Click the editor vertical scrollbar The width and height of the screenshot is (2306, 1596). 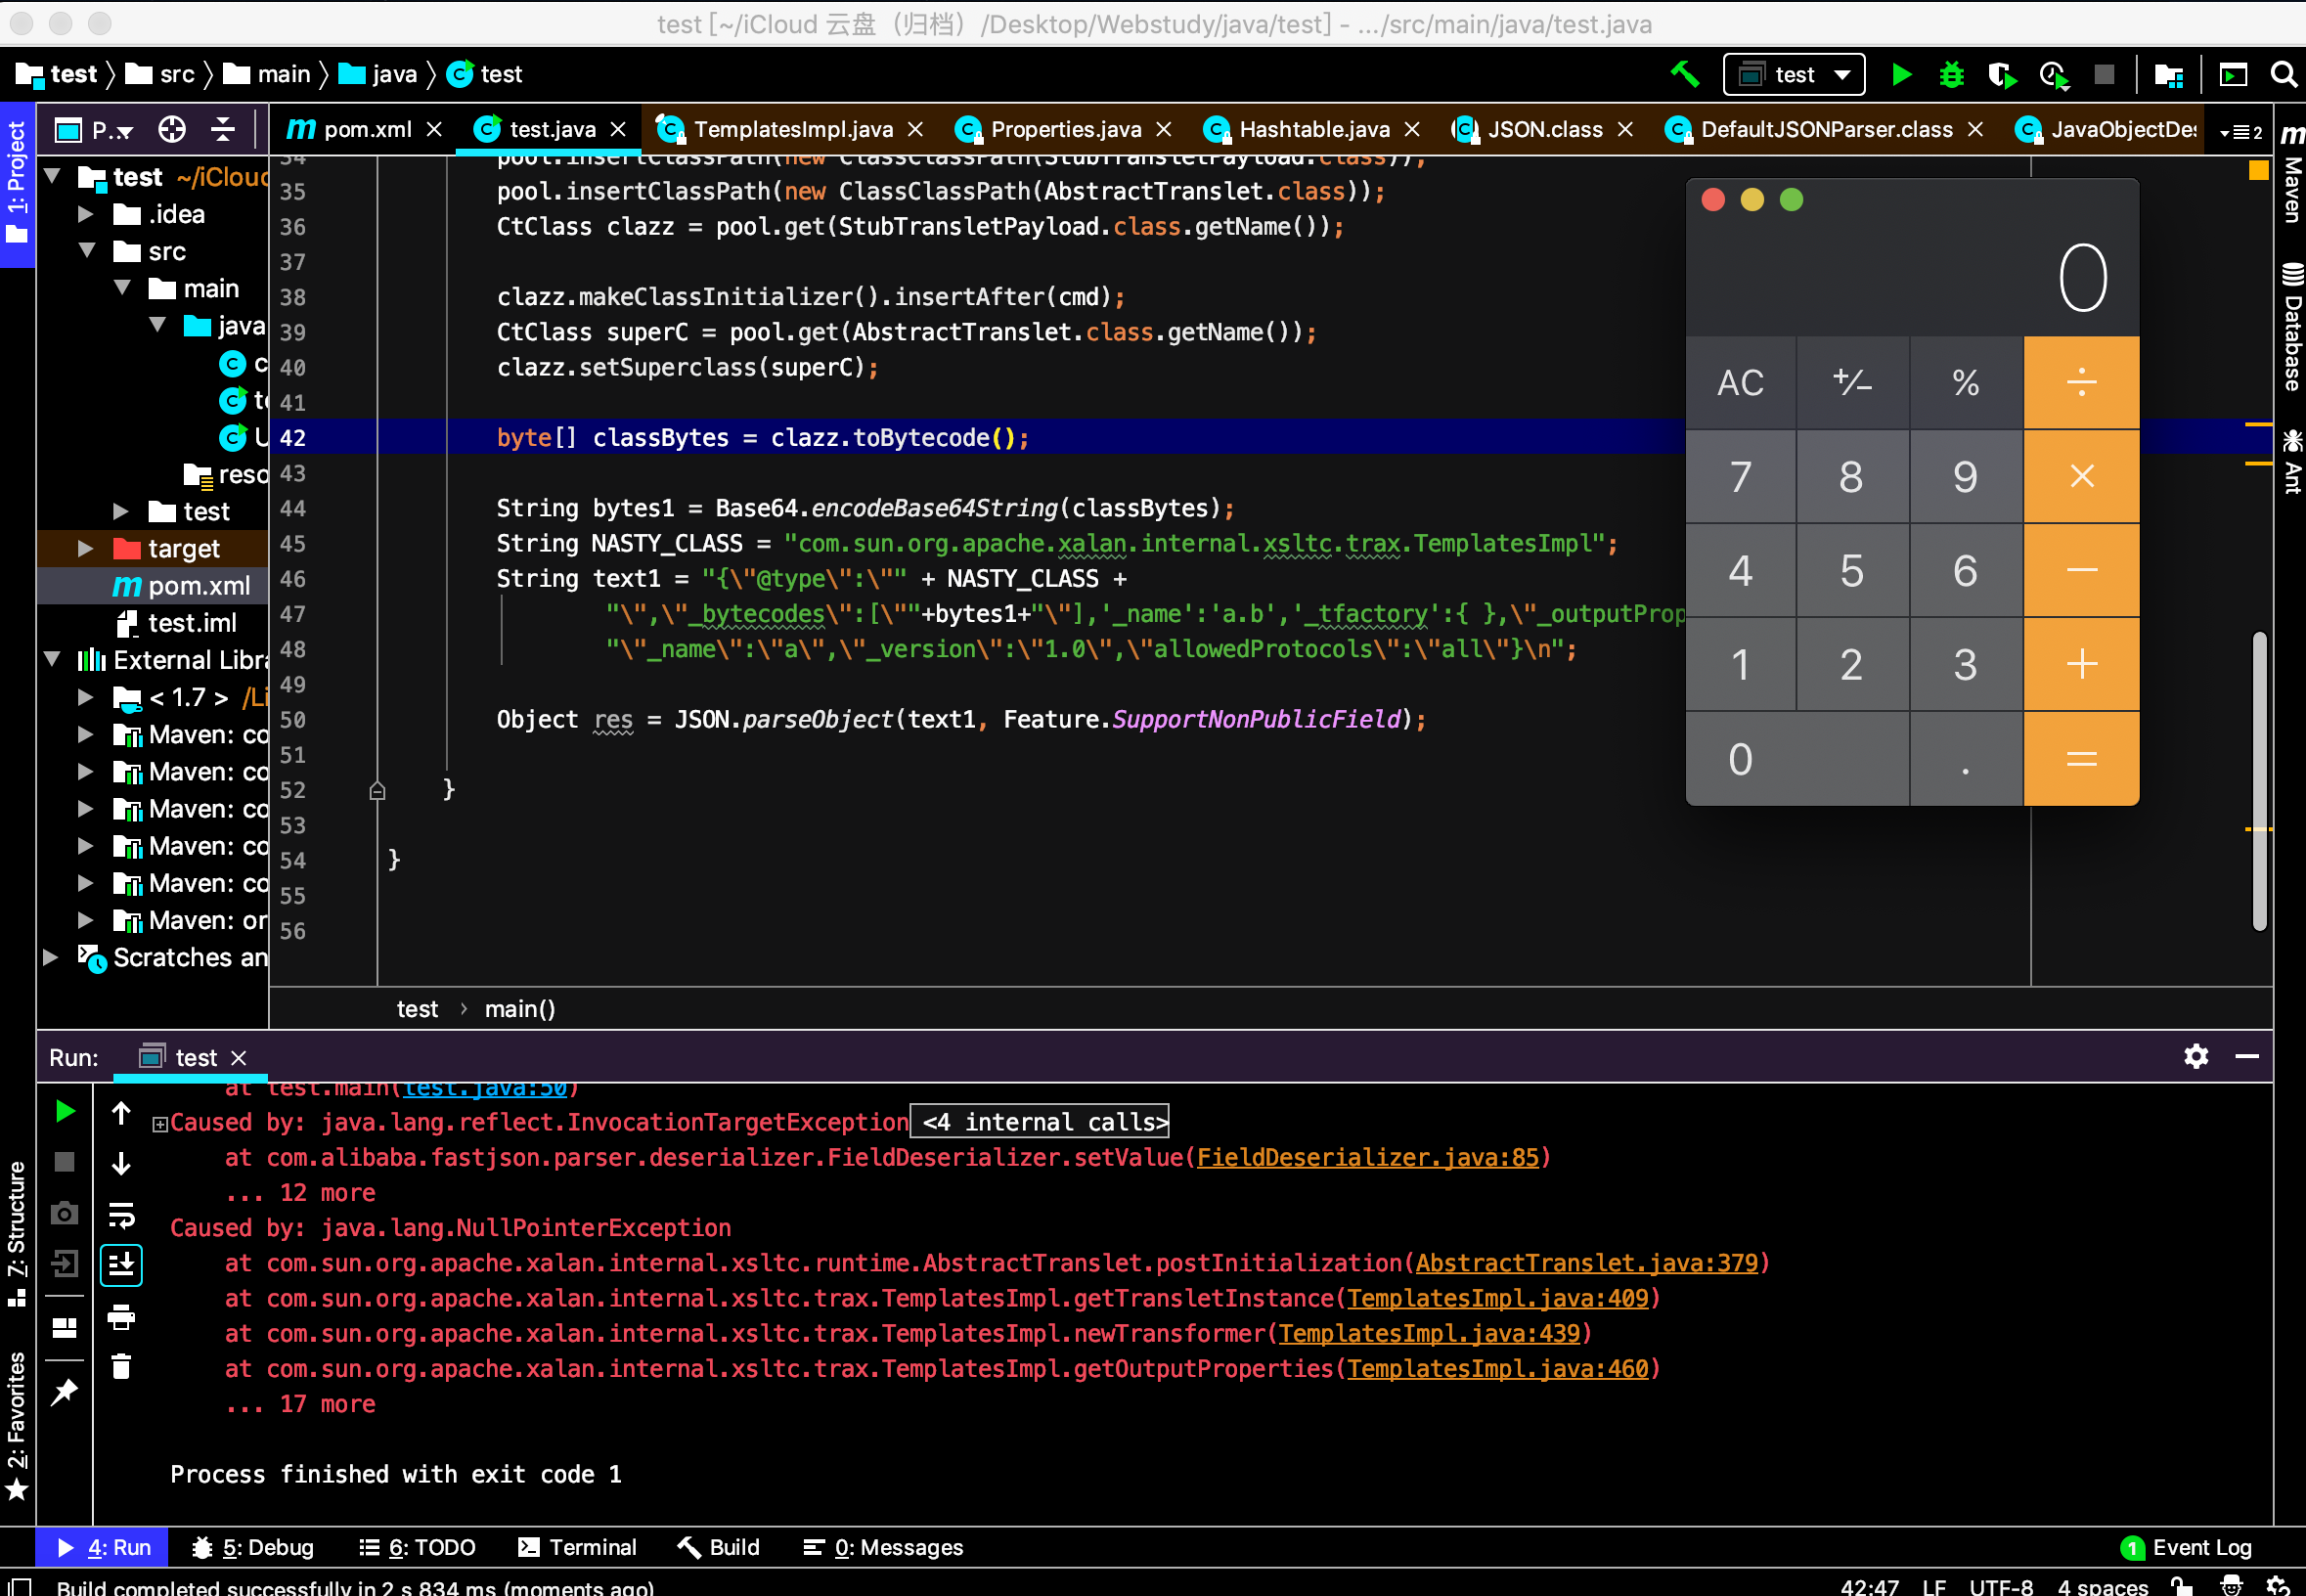tap(2259, 780)
